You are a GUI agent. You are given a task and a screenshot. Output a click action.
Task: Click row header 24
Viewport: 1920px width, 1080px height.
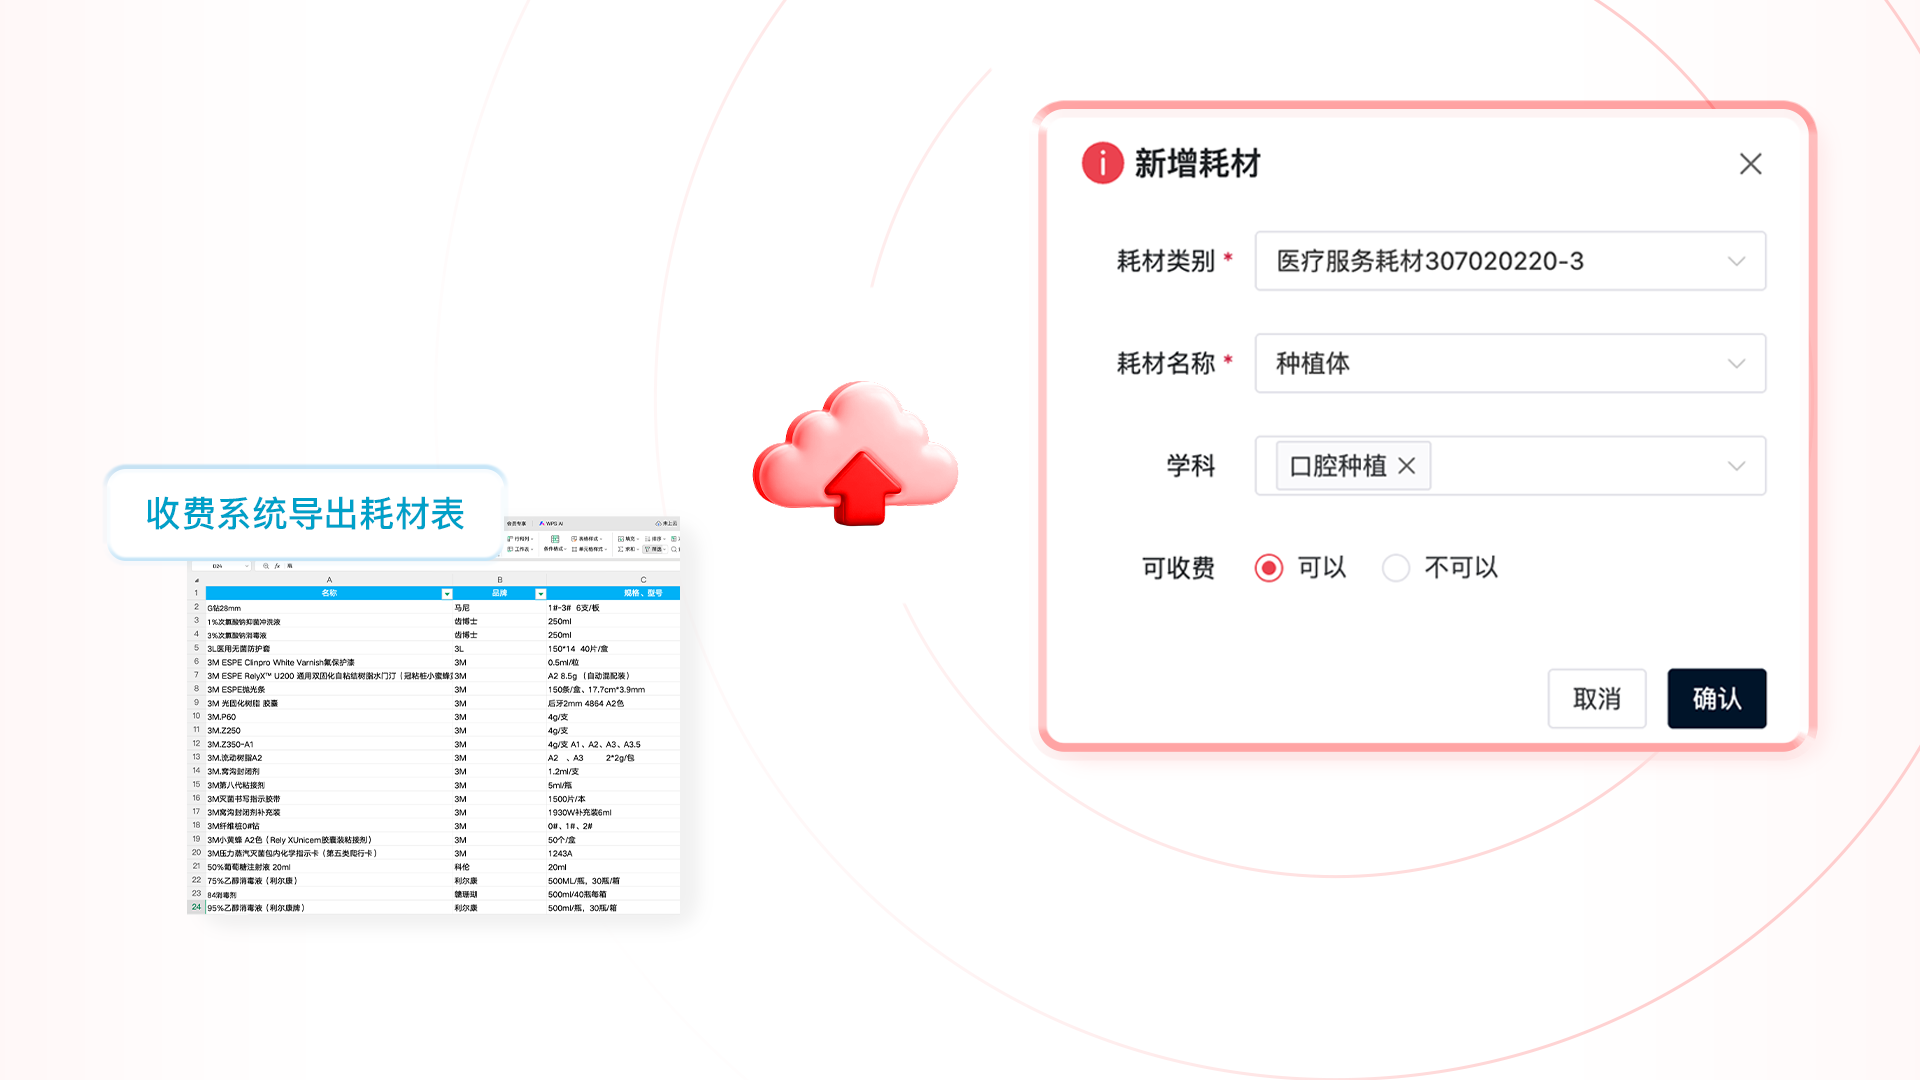click(196, 907)
